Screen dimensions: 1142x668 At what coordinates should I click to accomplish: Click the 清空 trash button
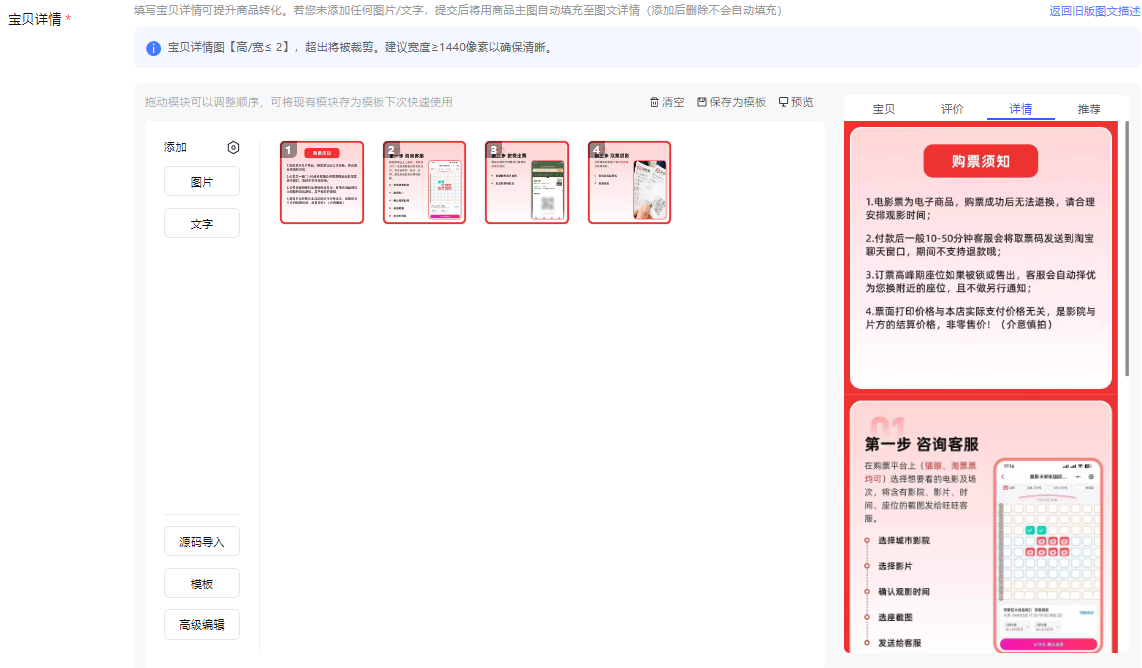[666, 102]
